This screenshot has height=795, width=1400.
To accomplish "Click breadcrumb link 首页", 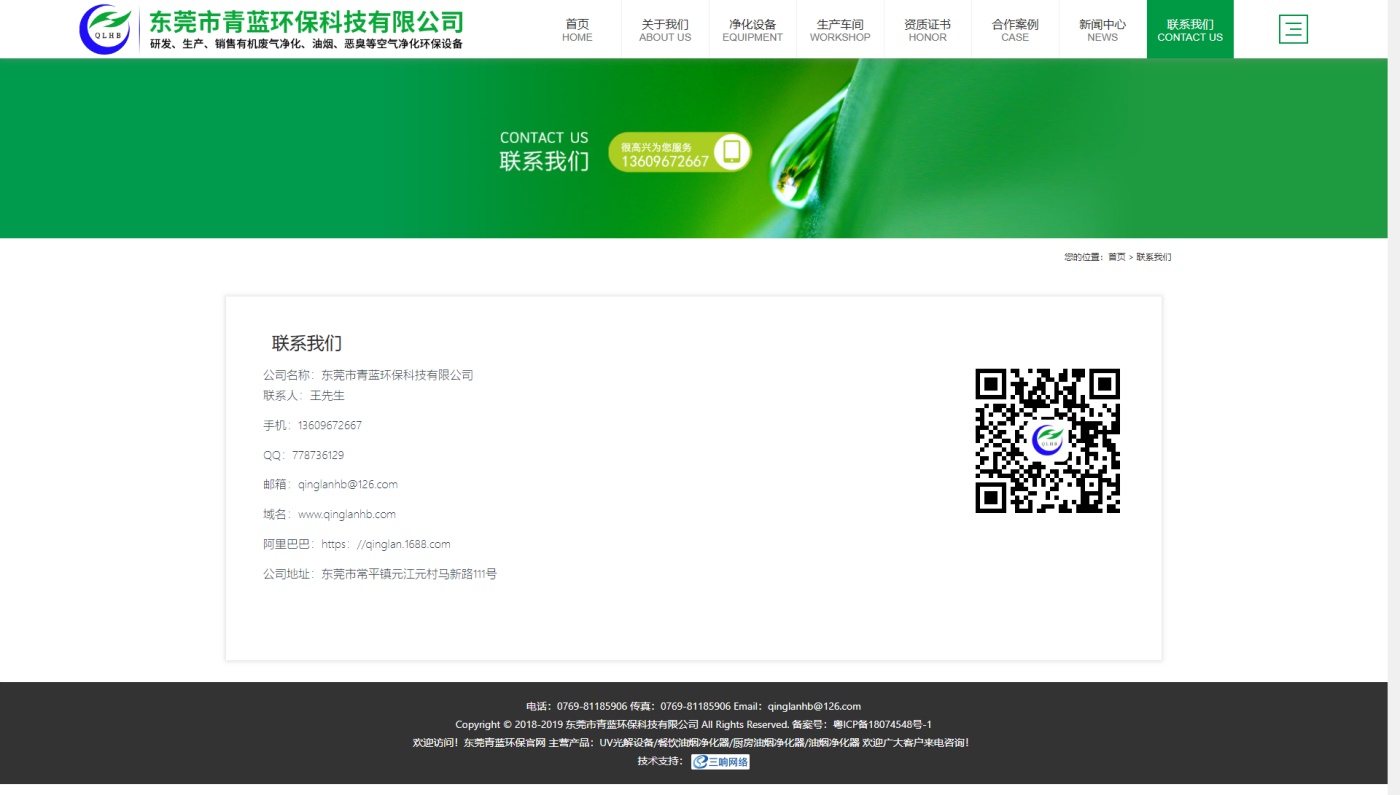I will 1116,257.
